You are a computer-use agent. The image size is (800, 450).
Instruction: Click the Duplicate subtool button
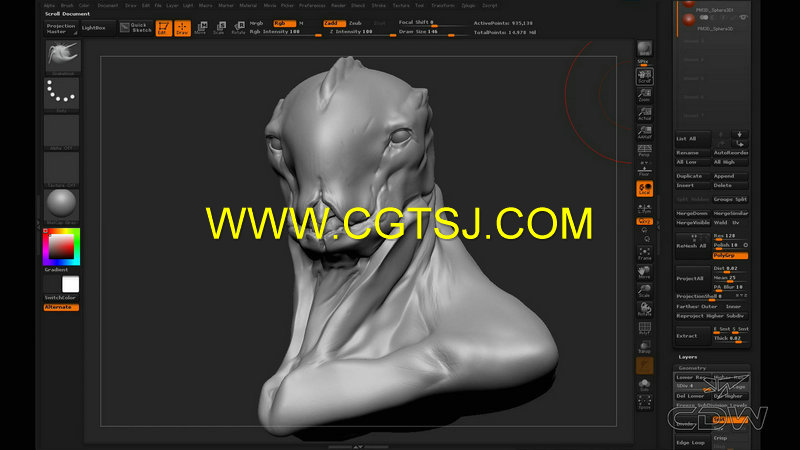pos(693,176)
